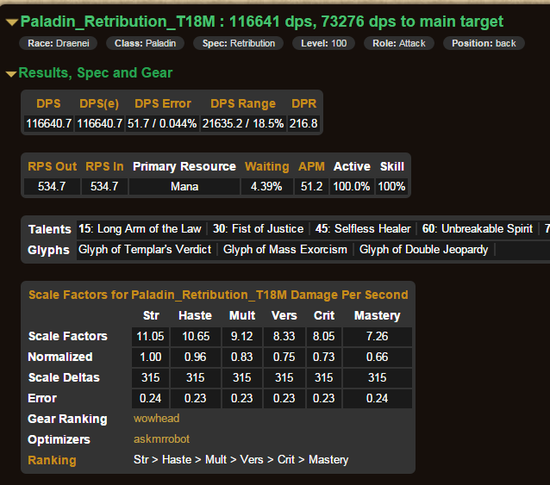Collapse the Paladin_Retribution_T18M section triangle
The image size is (550, 485).
tap(12, 22)
